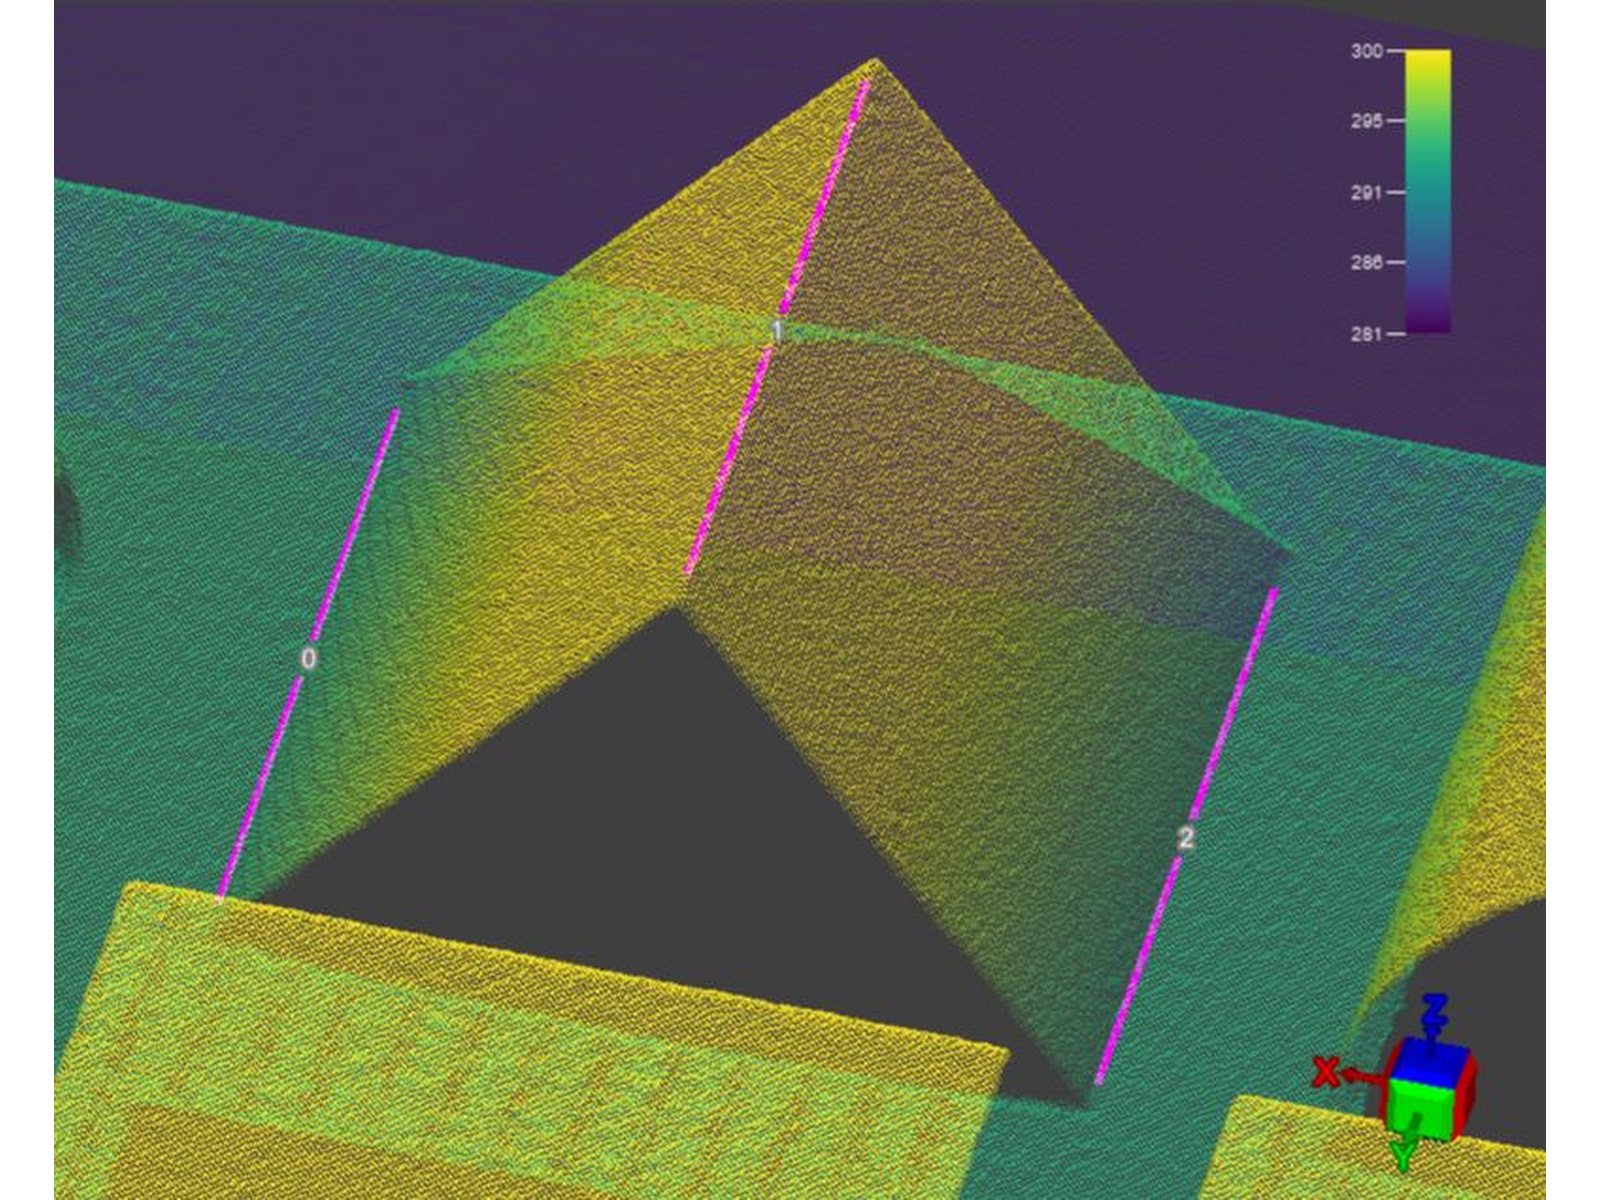Screen dimensions: 1600x1200
Task: Click the measurement label 1 marker
Action: point(777,331)
